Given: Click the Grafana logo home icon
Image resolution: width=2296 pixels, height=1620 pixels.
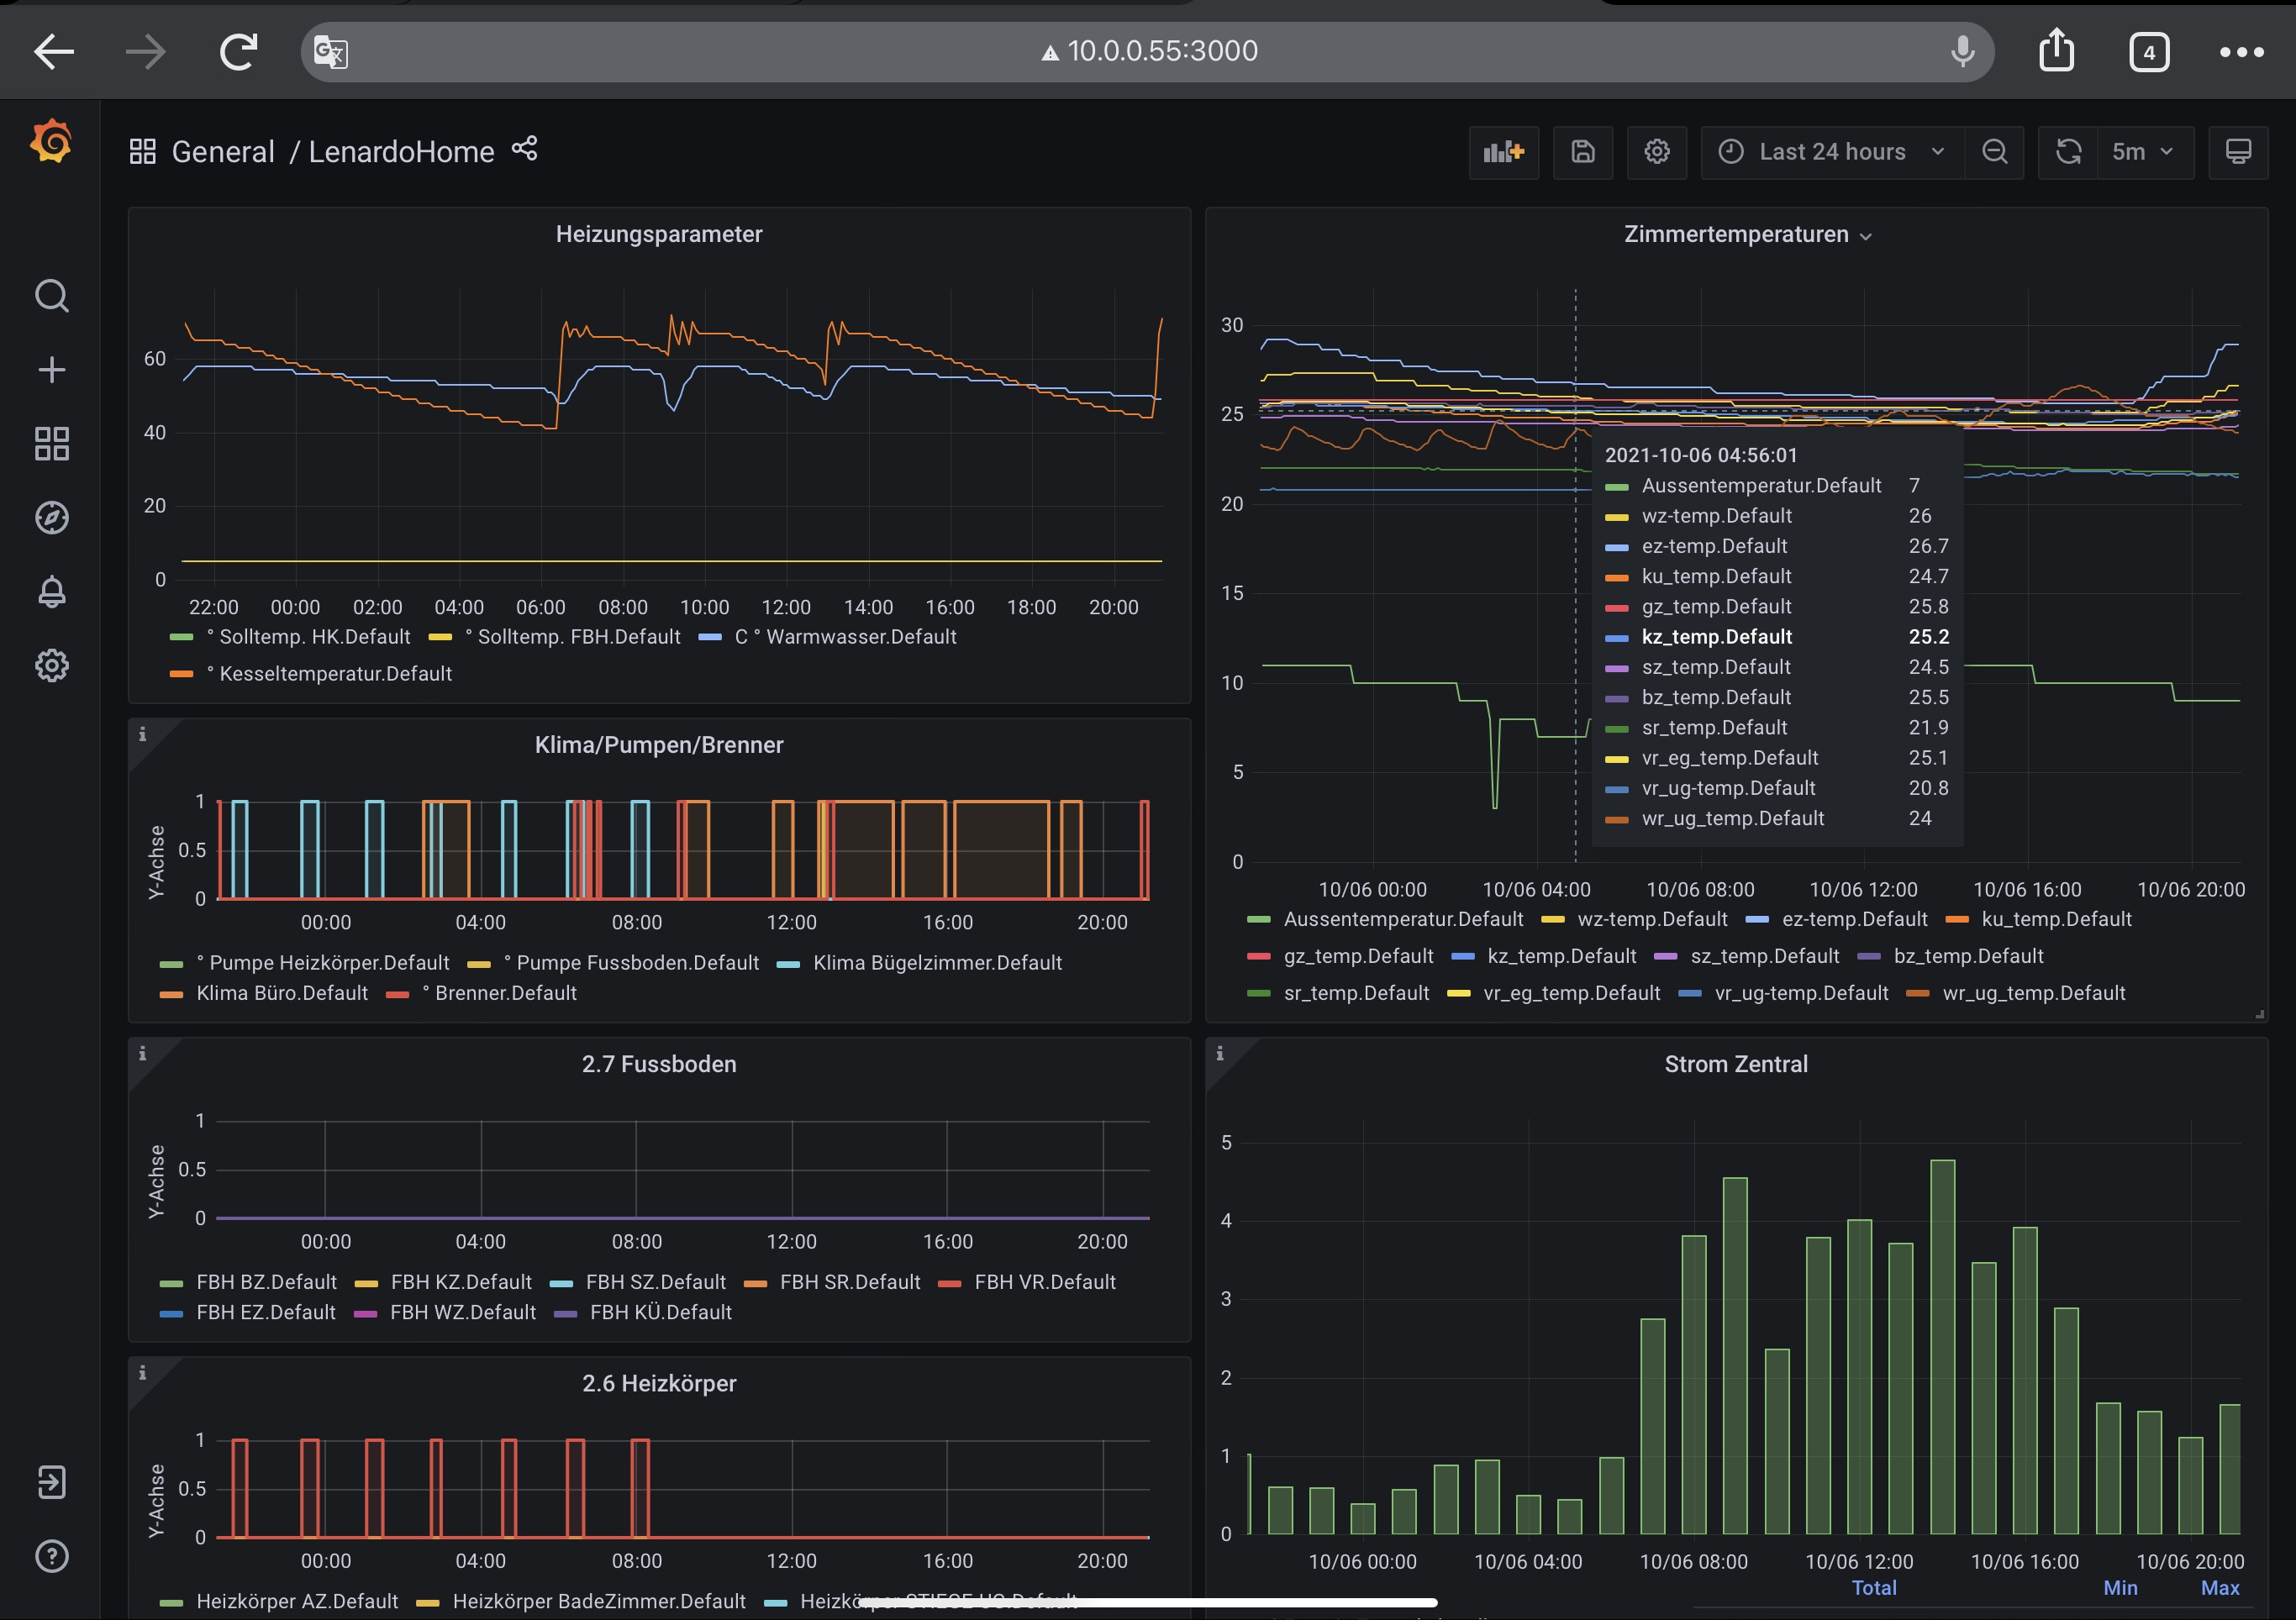Looking at the screenshot, I should click(x=51, y=141).
